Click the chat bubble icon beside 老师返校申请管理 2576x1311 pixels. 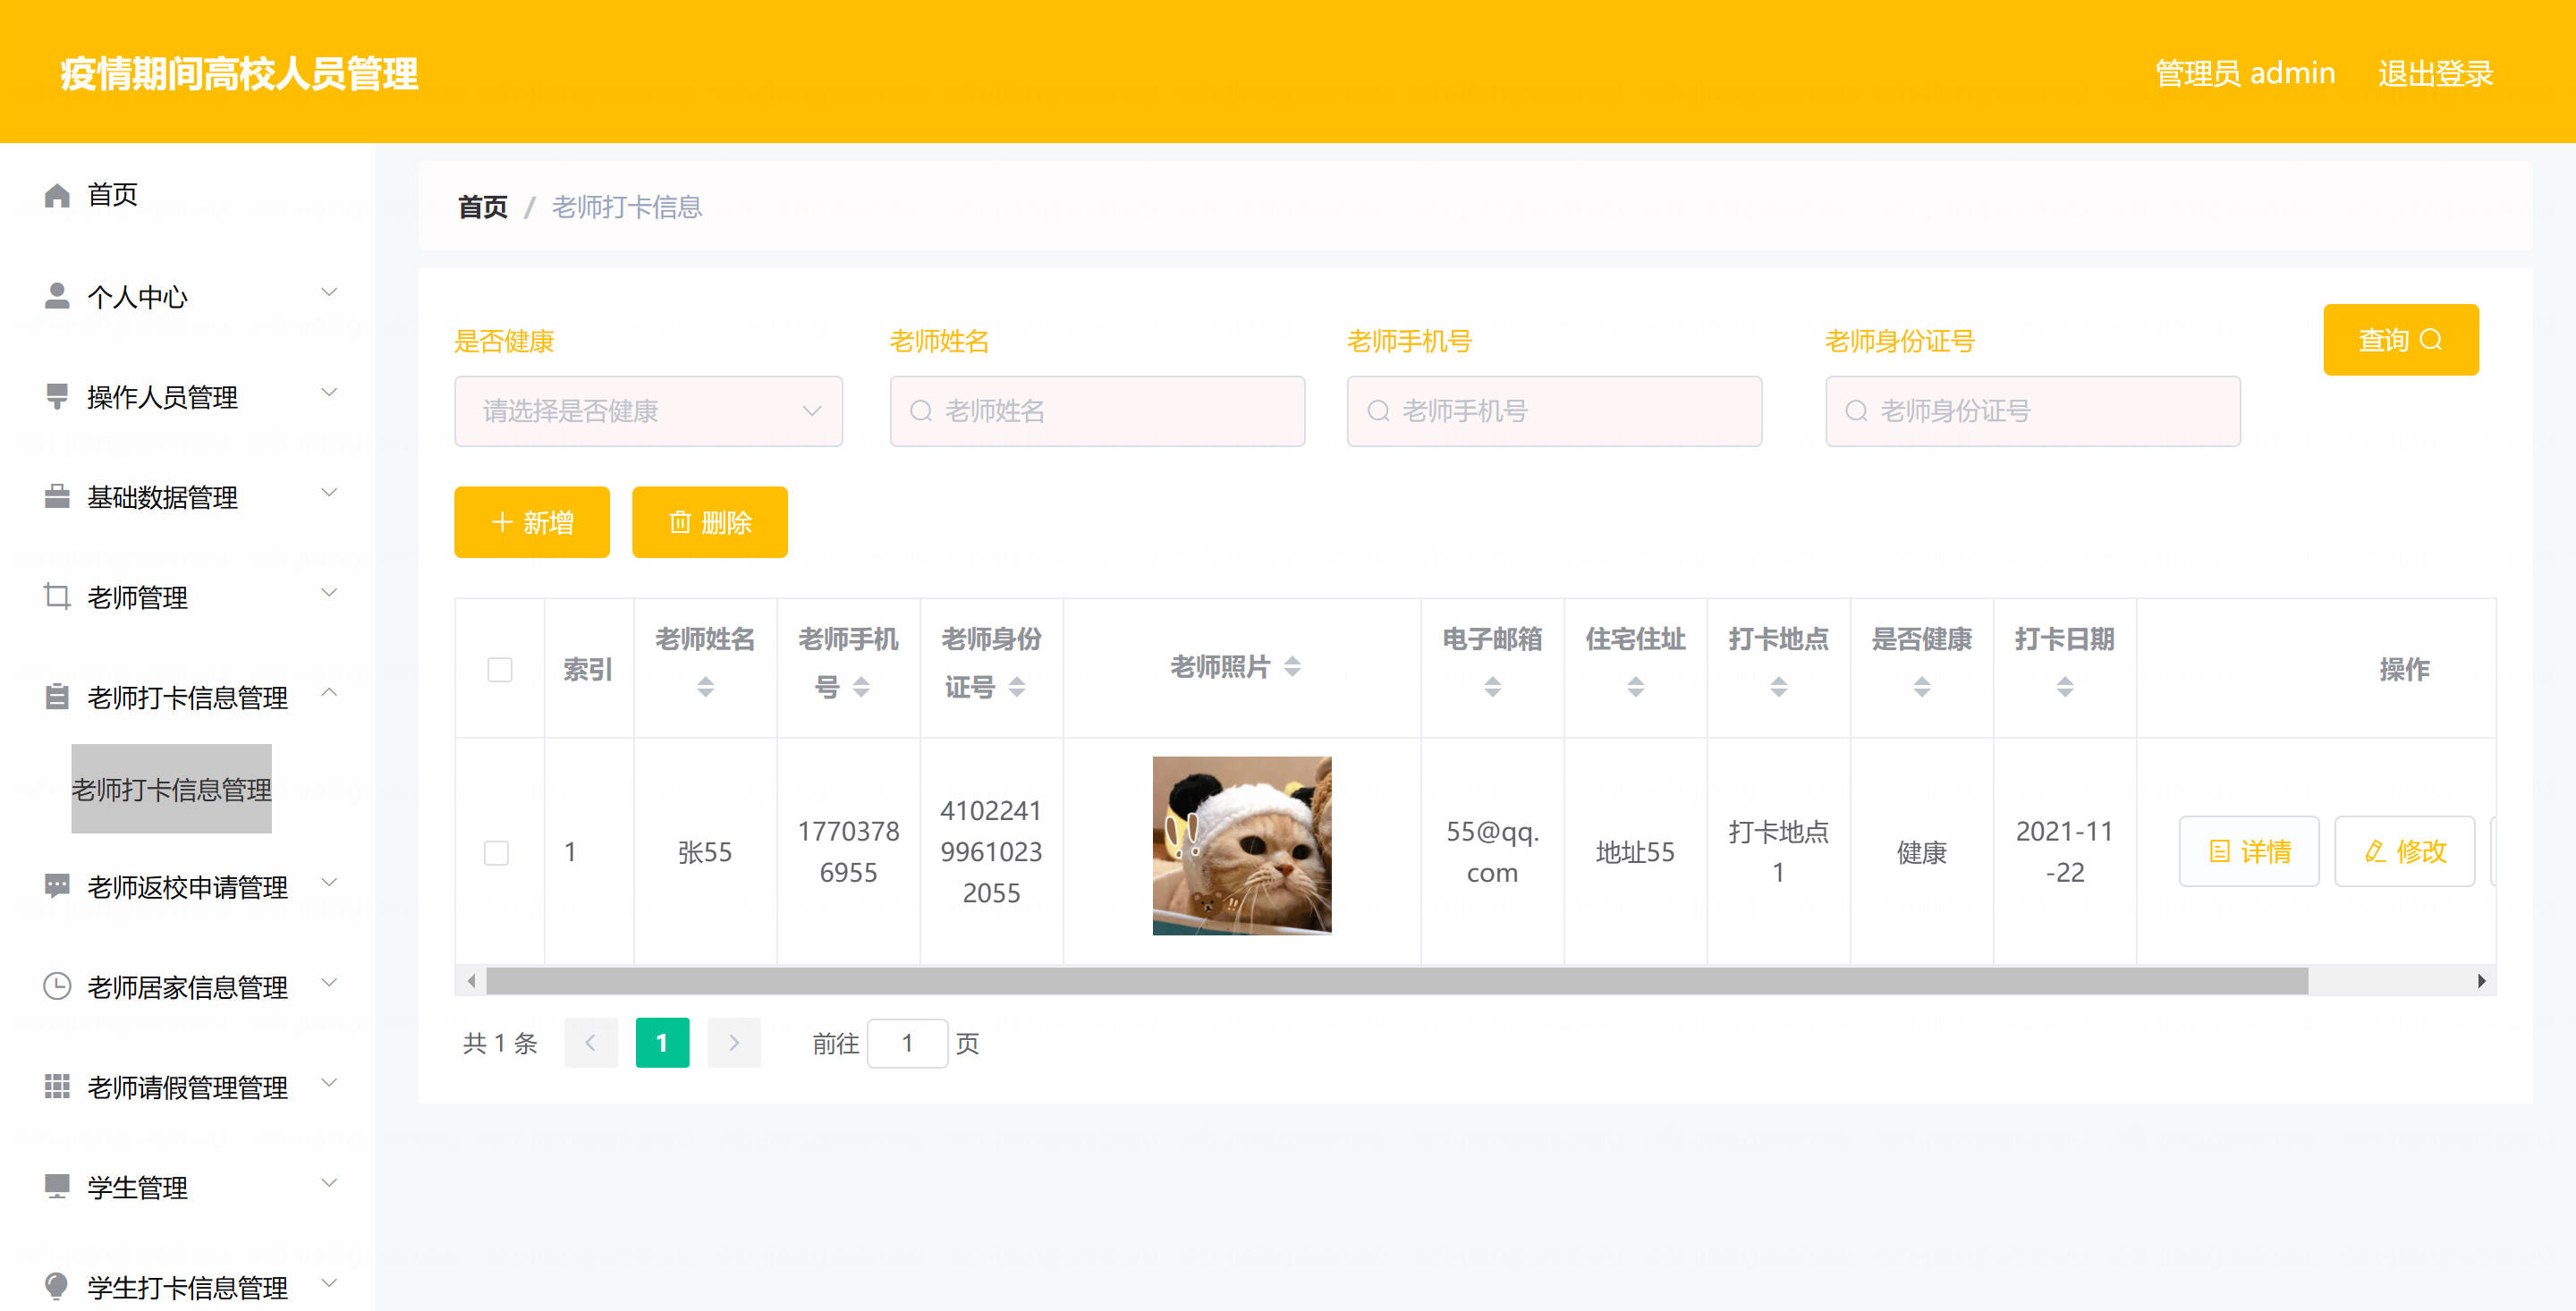[x=57, y=886]
